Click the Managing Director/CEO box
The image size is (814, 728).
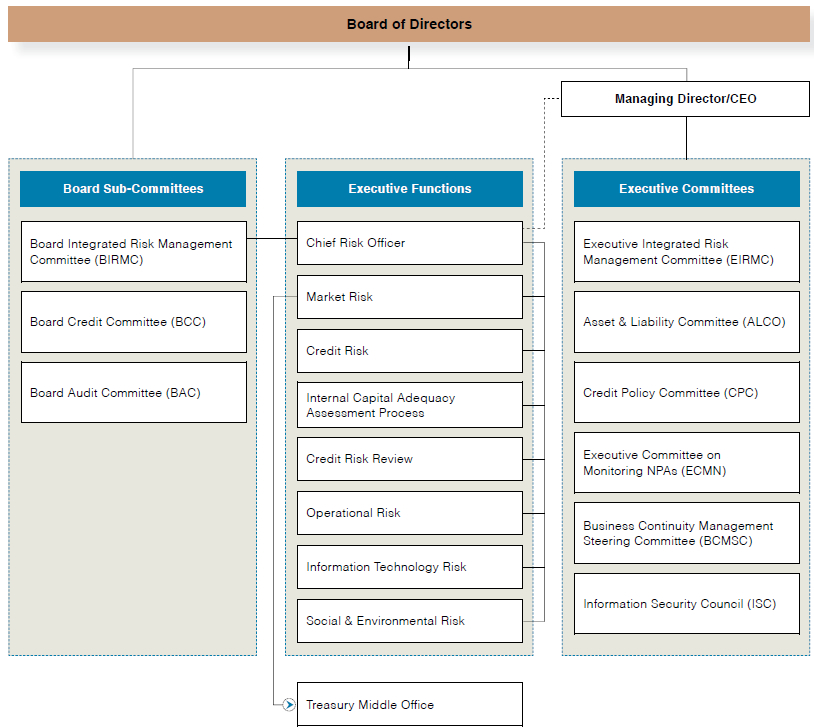coord(685,99)
